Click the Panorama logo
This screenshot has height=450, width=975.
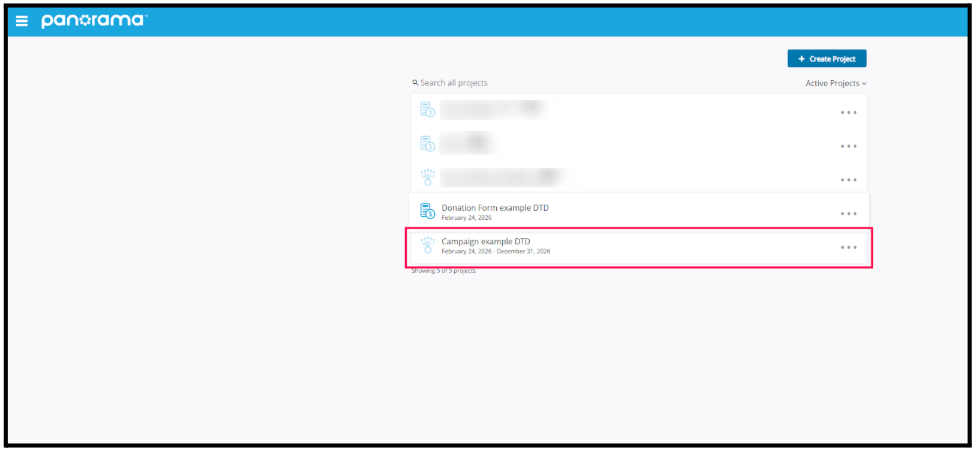click(x=93, y=21)
